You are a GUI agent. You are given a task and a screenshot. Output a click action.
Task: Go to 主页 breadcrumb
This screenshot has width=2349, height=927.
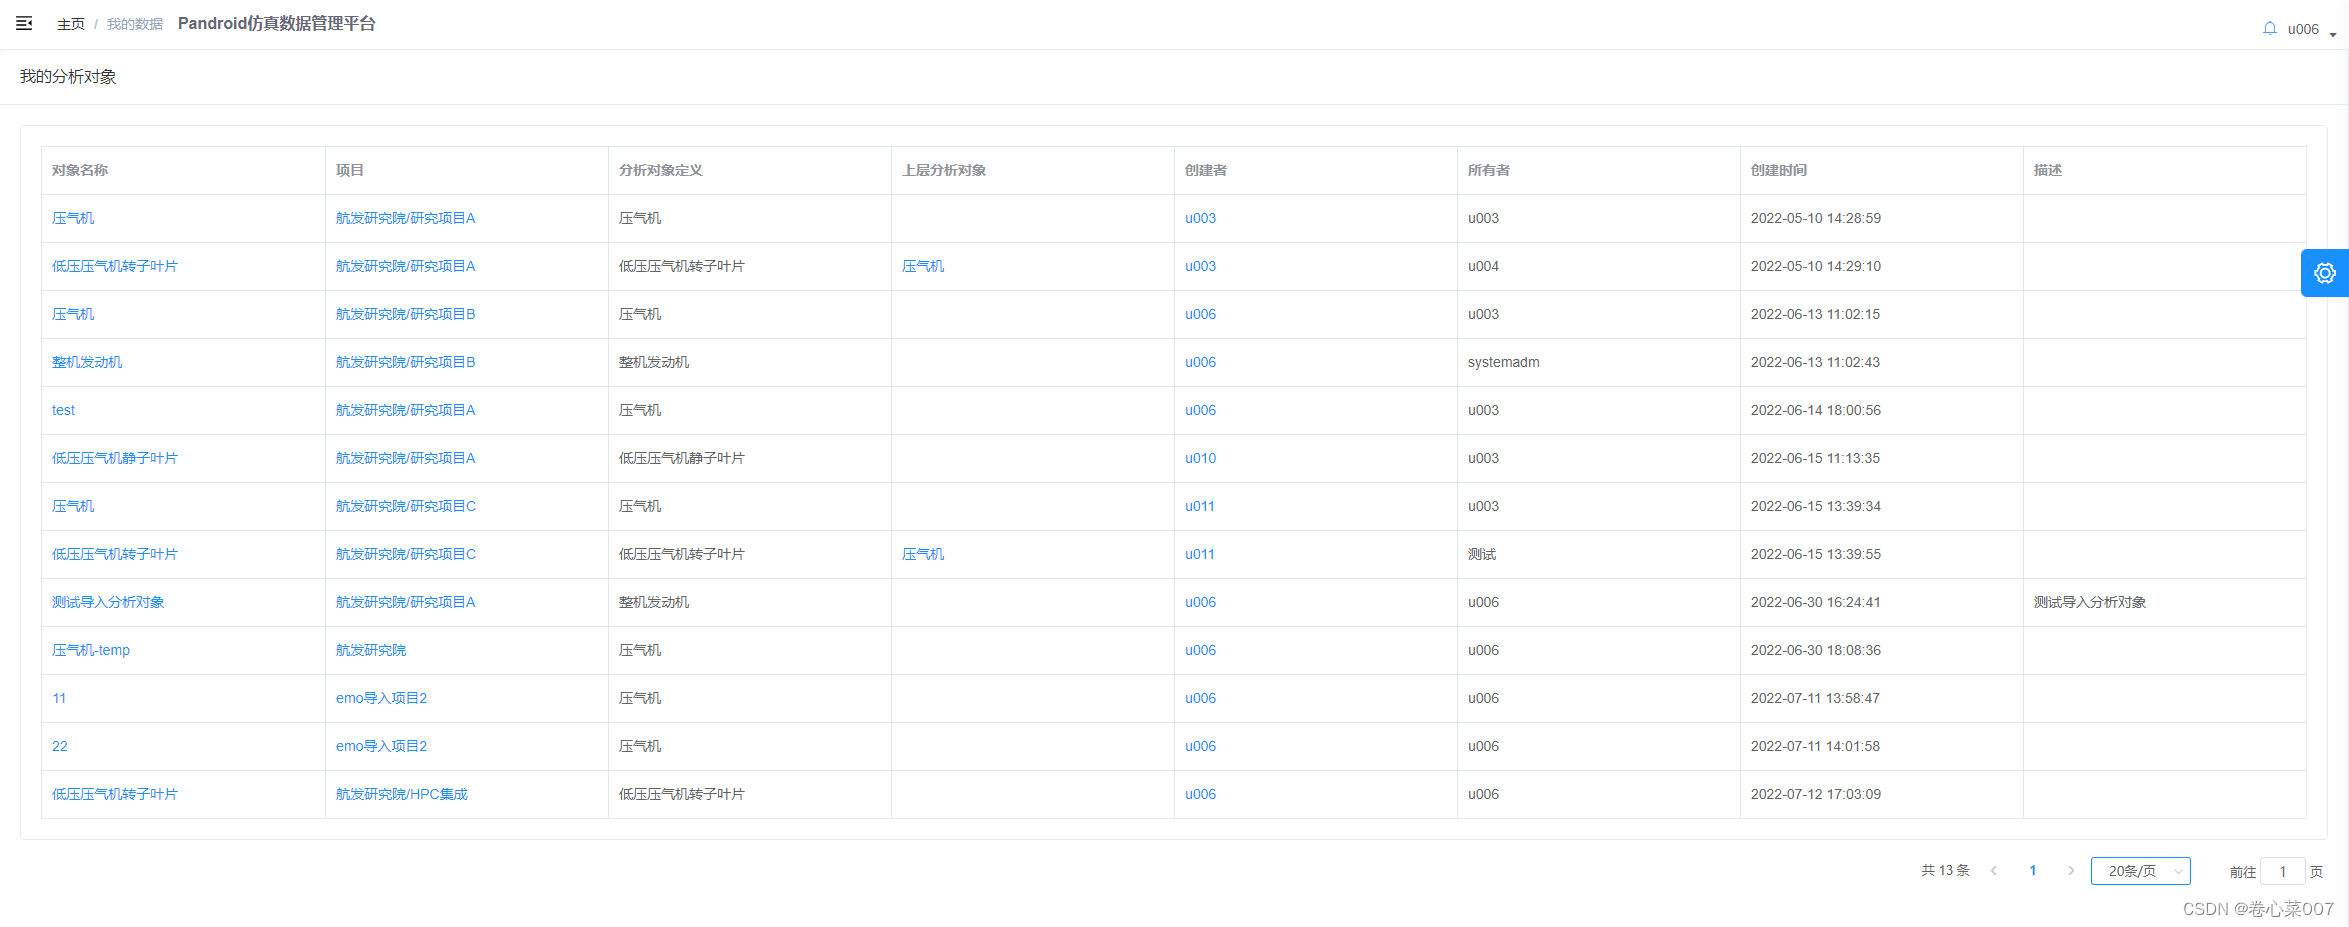click(x=70, y=24)
